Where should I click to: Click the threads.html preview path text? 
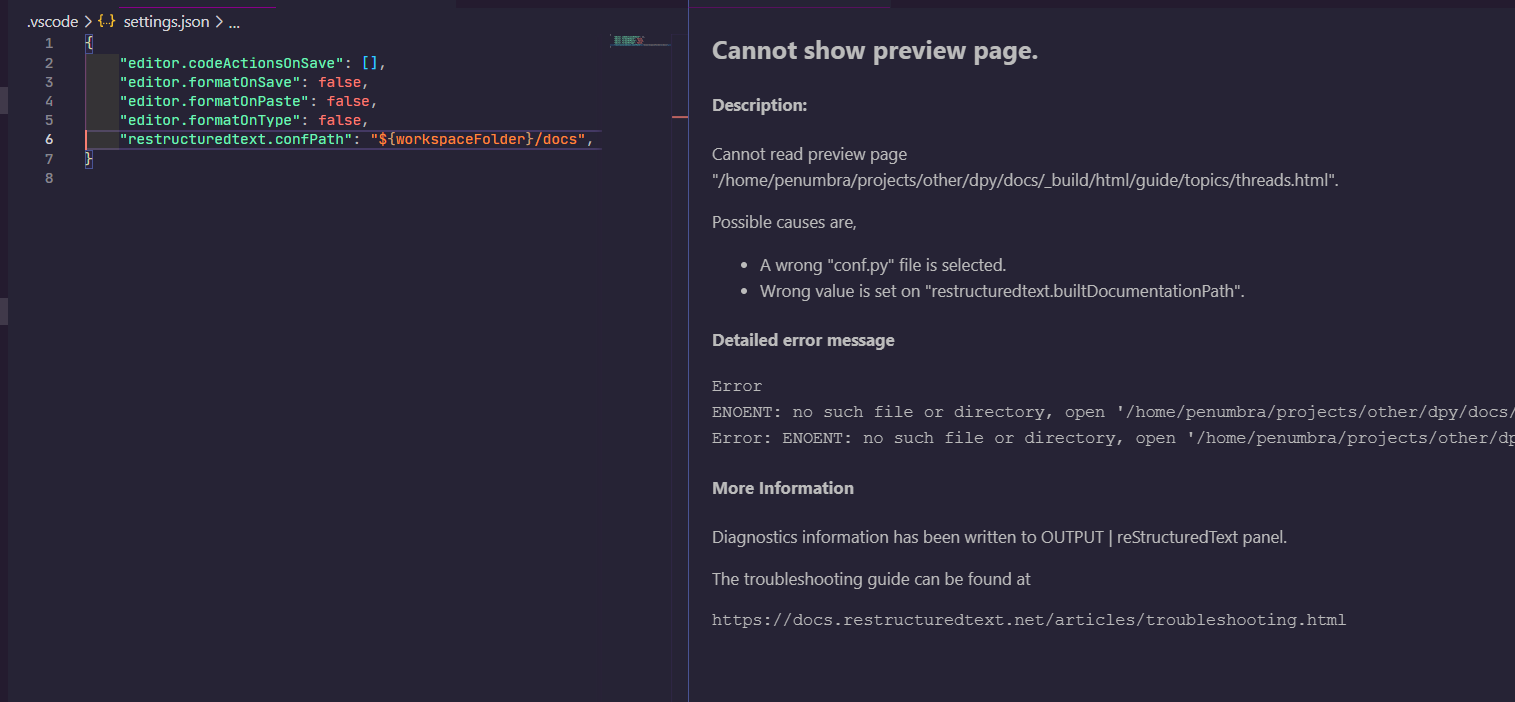click(1024, 180)
